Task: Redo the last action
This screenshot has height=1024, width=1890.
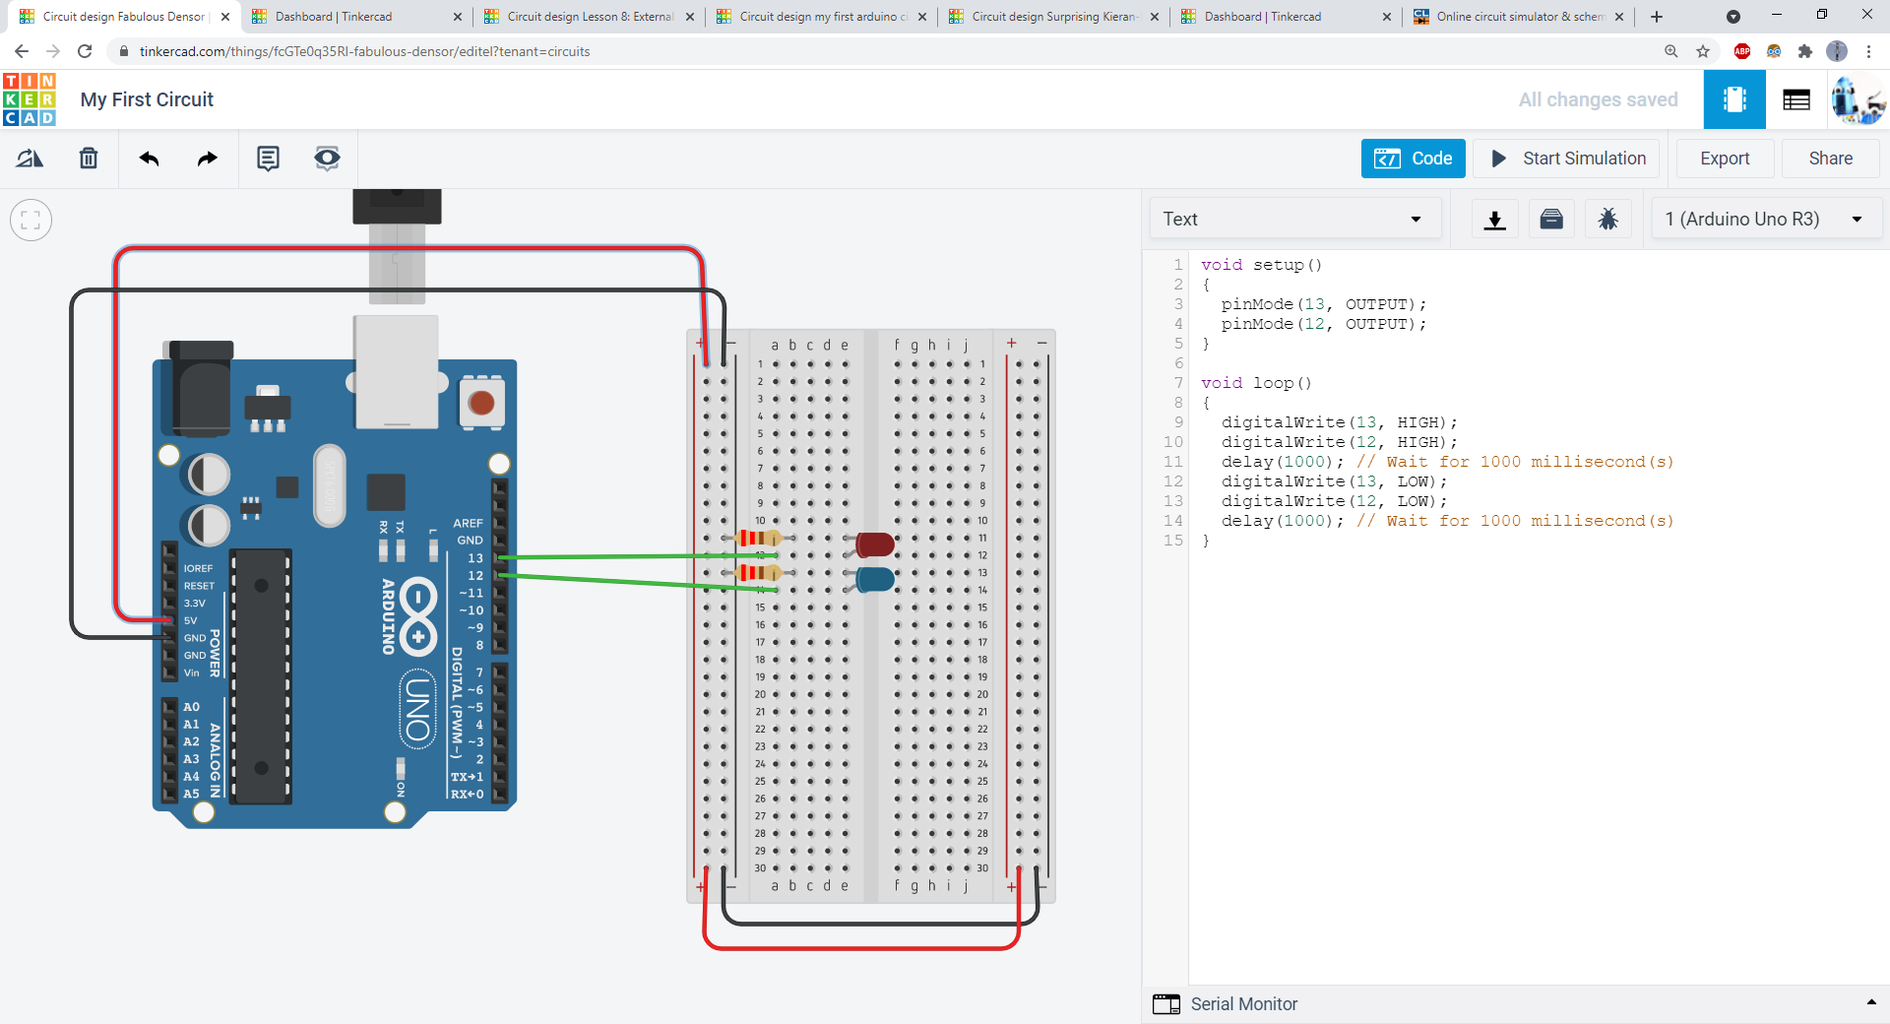Action: 207,158
